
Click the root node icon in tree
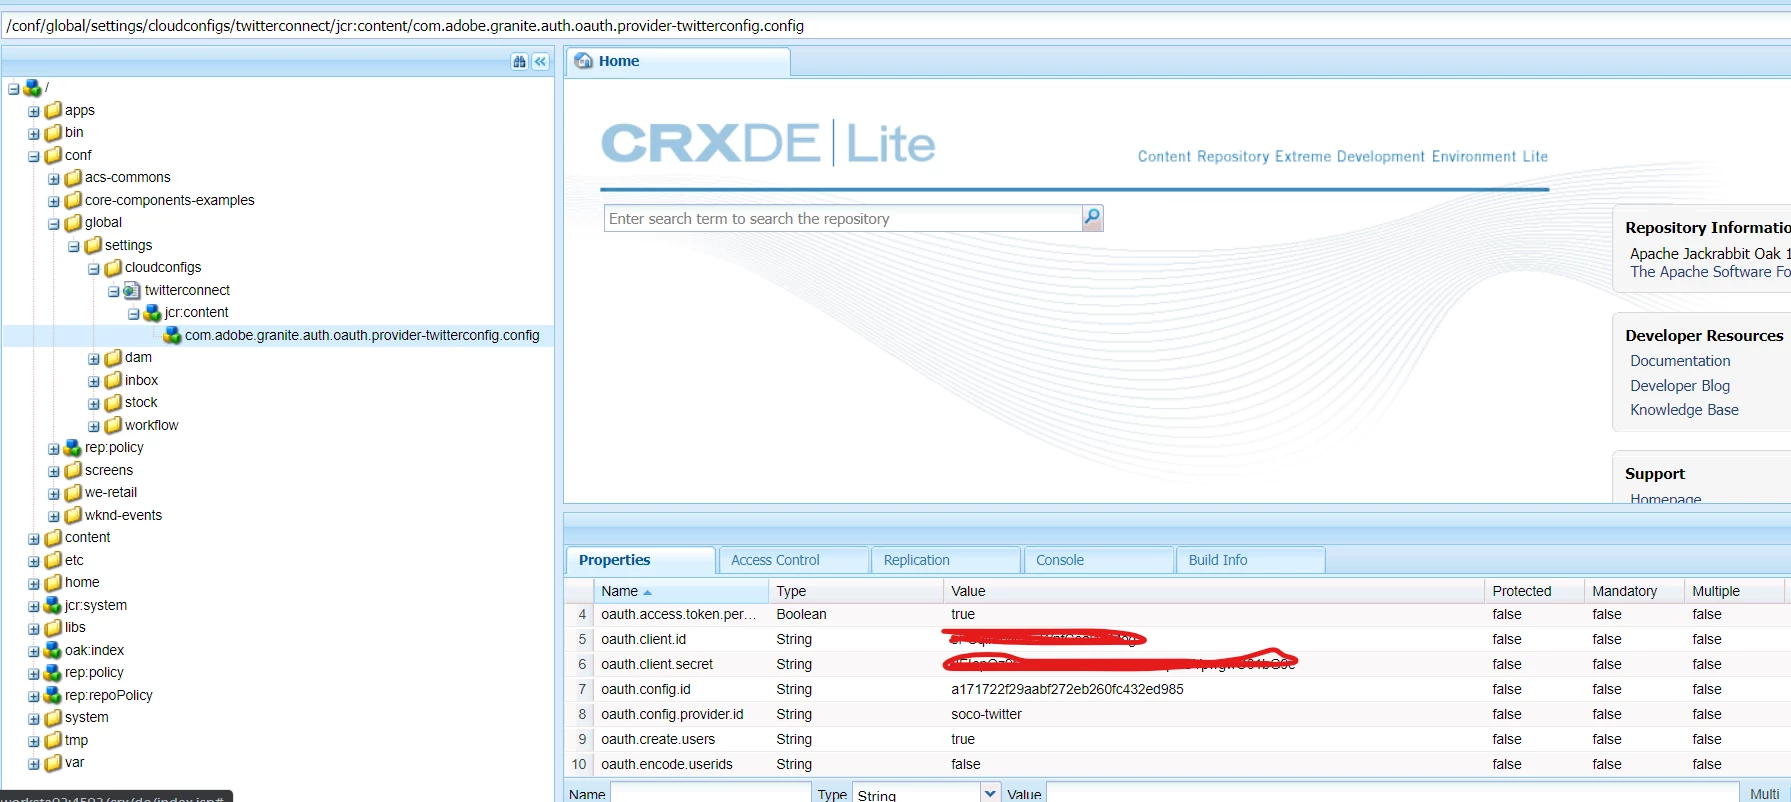pos(32,88)
